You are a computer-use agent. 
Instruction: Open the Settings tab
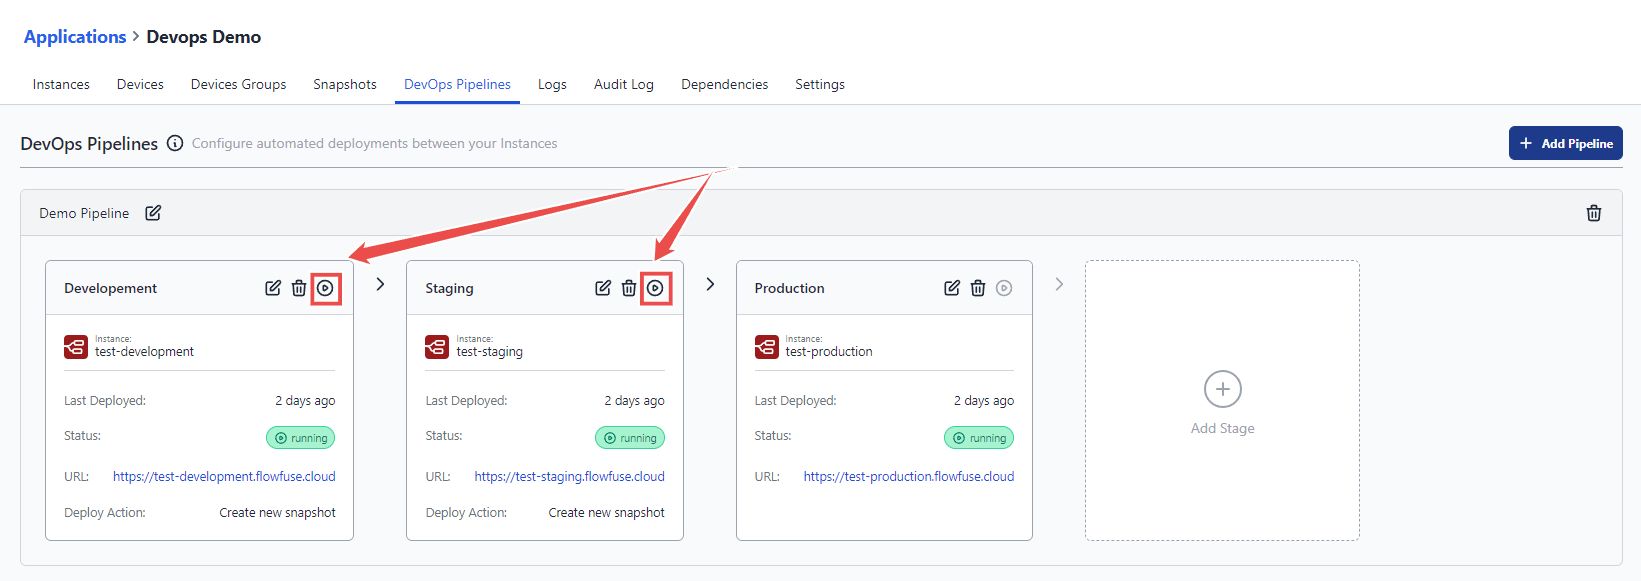(820, 84)
